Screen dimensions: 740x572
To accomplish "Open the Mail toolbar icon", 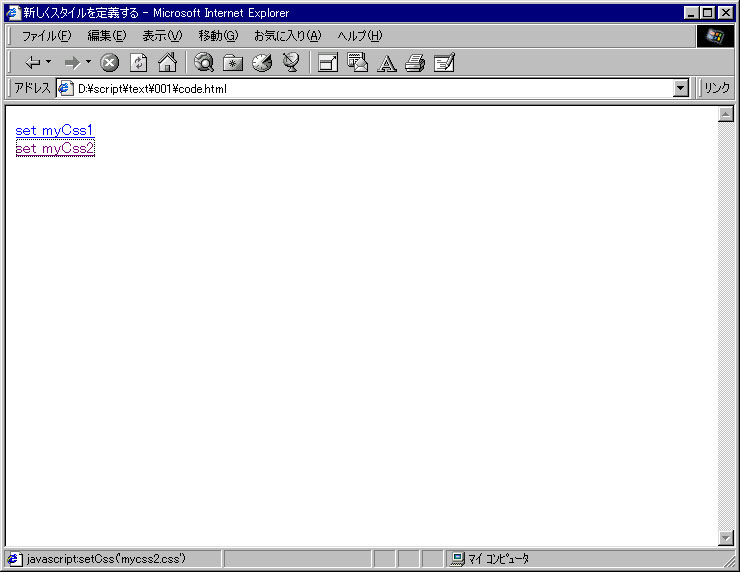I will point(357,62).
